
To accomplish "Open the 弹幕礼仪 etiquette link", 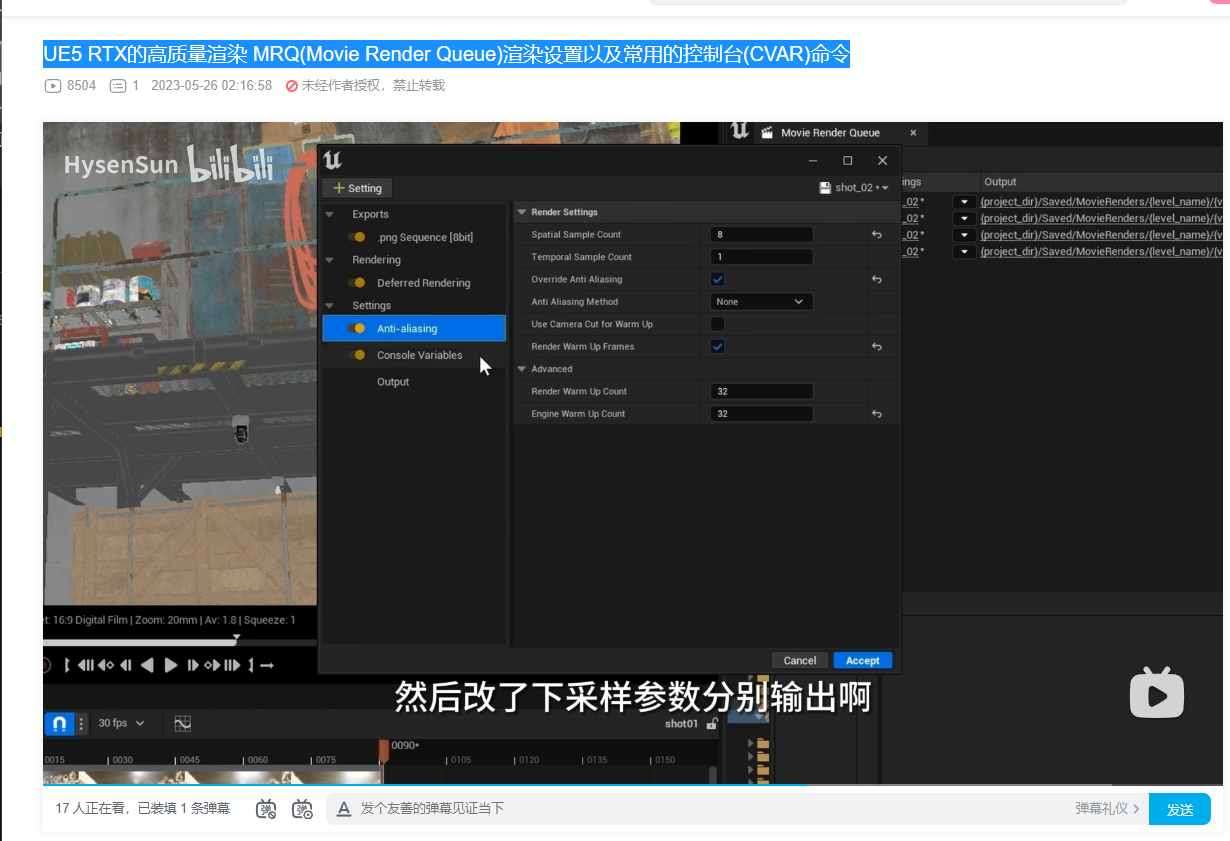I will pos(1107,808).
